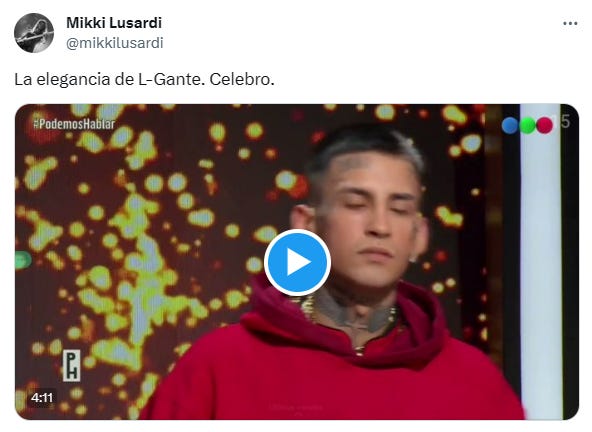
Task: Click the #PodemosHablar watermark in the video
Action: [74, 124]
